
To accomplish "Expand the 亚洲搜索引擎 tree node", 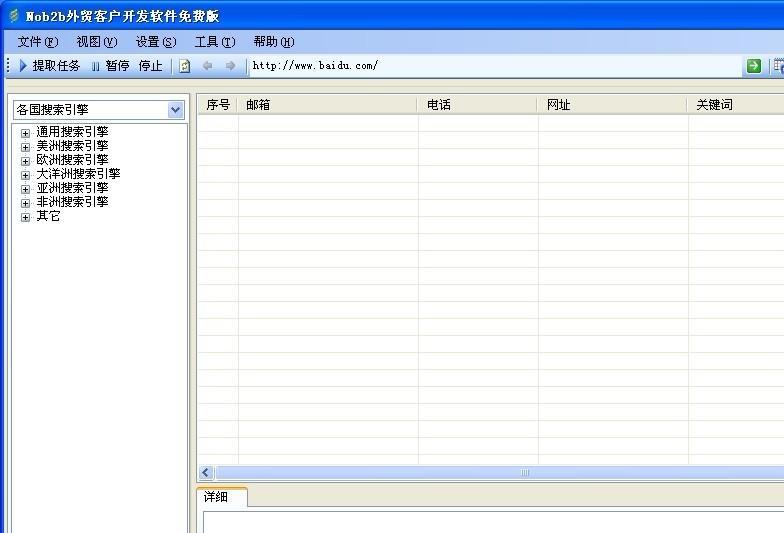I will (x=26, y=189).
